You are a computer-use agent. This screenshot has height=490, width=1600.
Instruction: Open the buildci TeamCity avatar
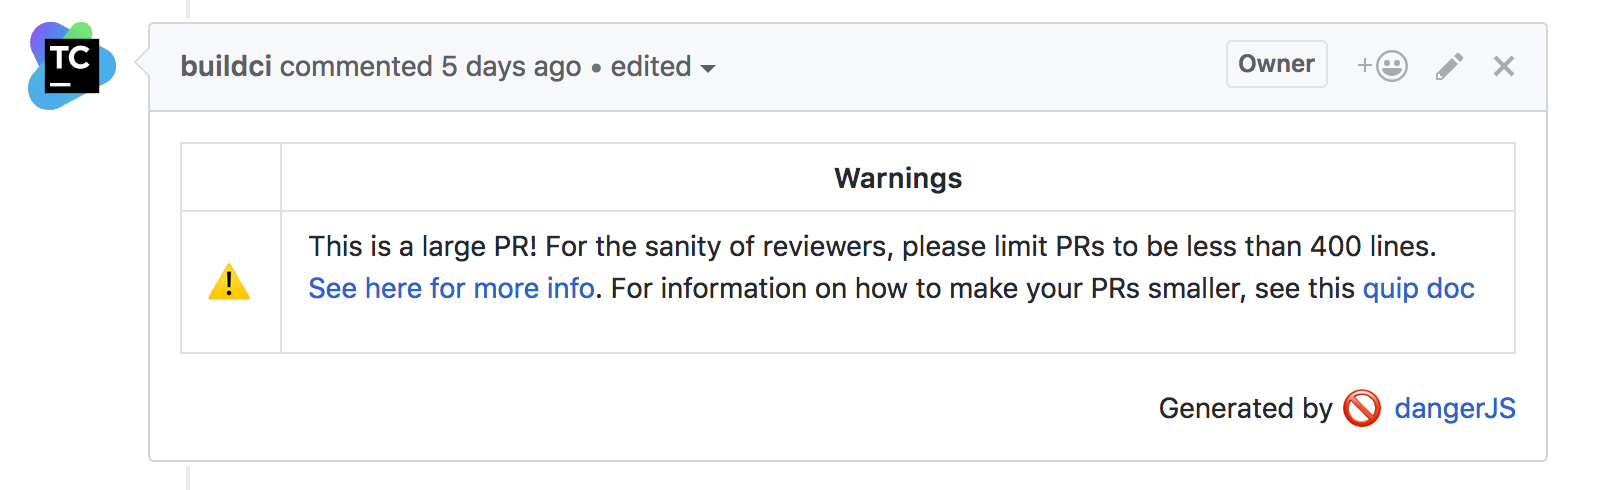coord(72,66)
